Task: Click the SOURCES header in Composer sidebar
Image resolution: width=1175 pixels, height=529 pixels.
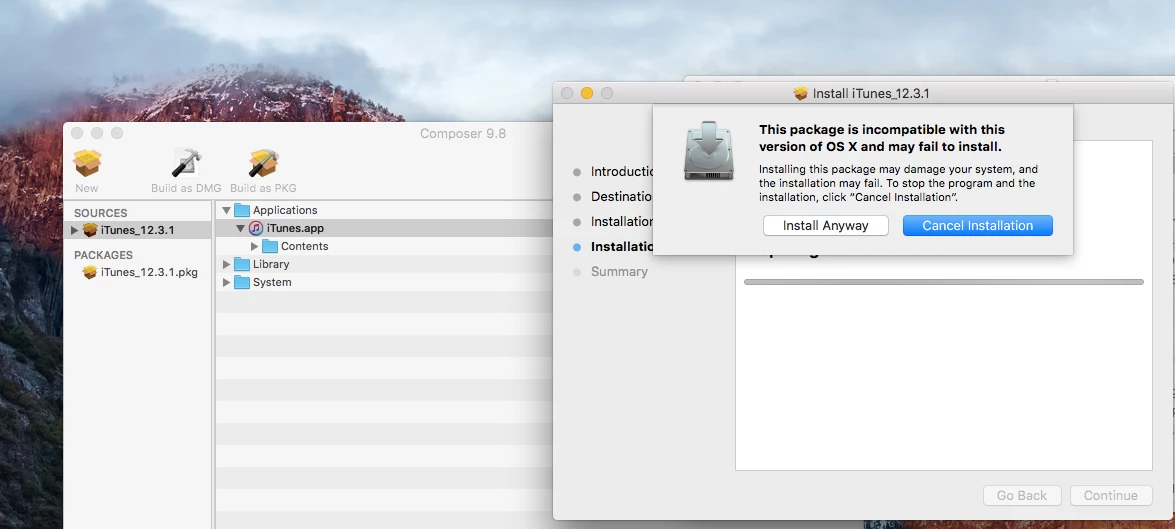Action: [x=100, y=213]
